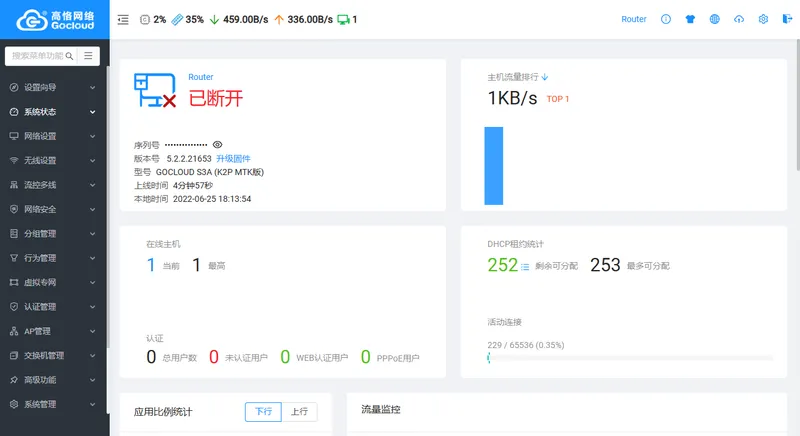Click the AP管理 icon

(14, 331)
